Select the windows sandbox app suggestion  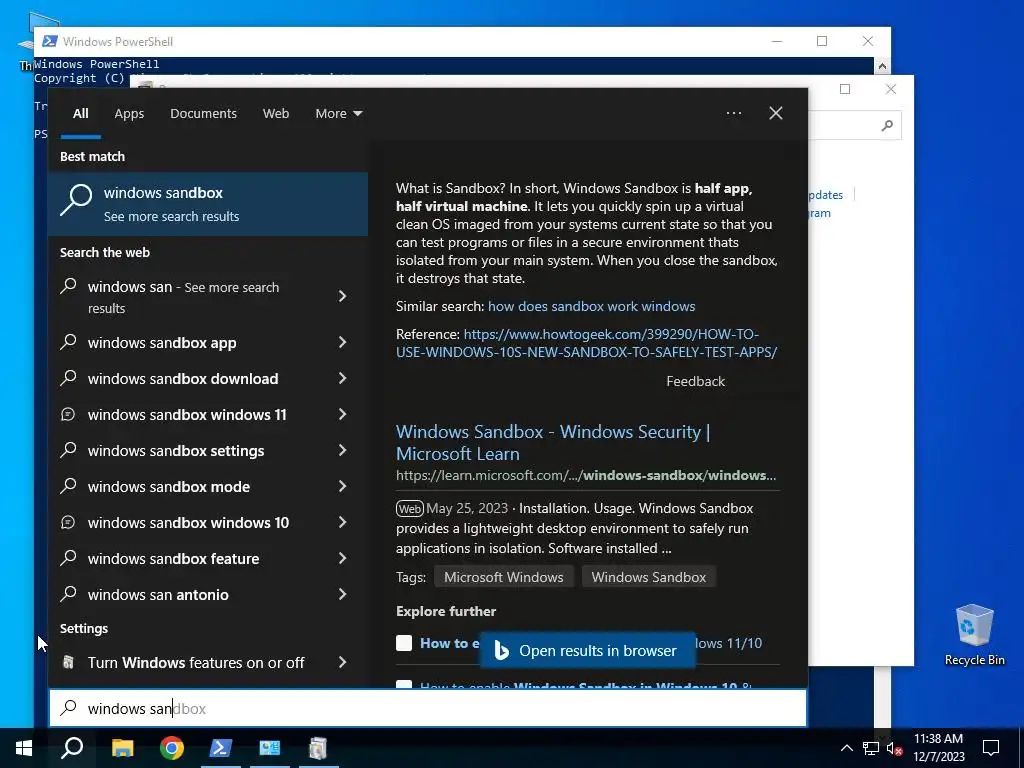tap(162, 343)
